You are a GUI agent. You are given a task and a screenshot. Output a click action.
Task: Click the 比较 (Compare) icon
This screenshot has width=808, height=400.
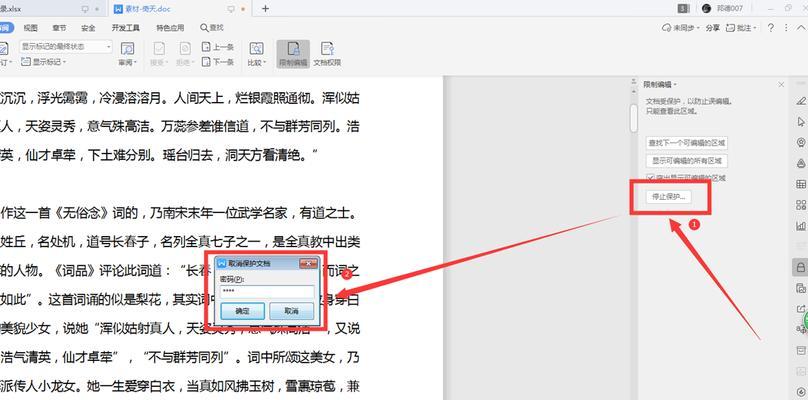click(256, 48)
